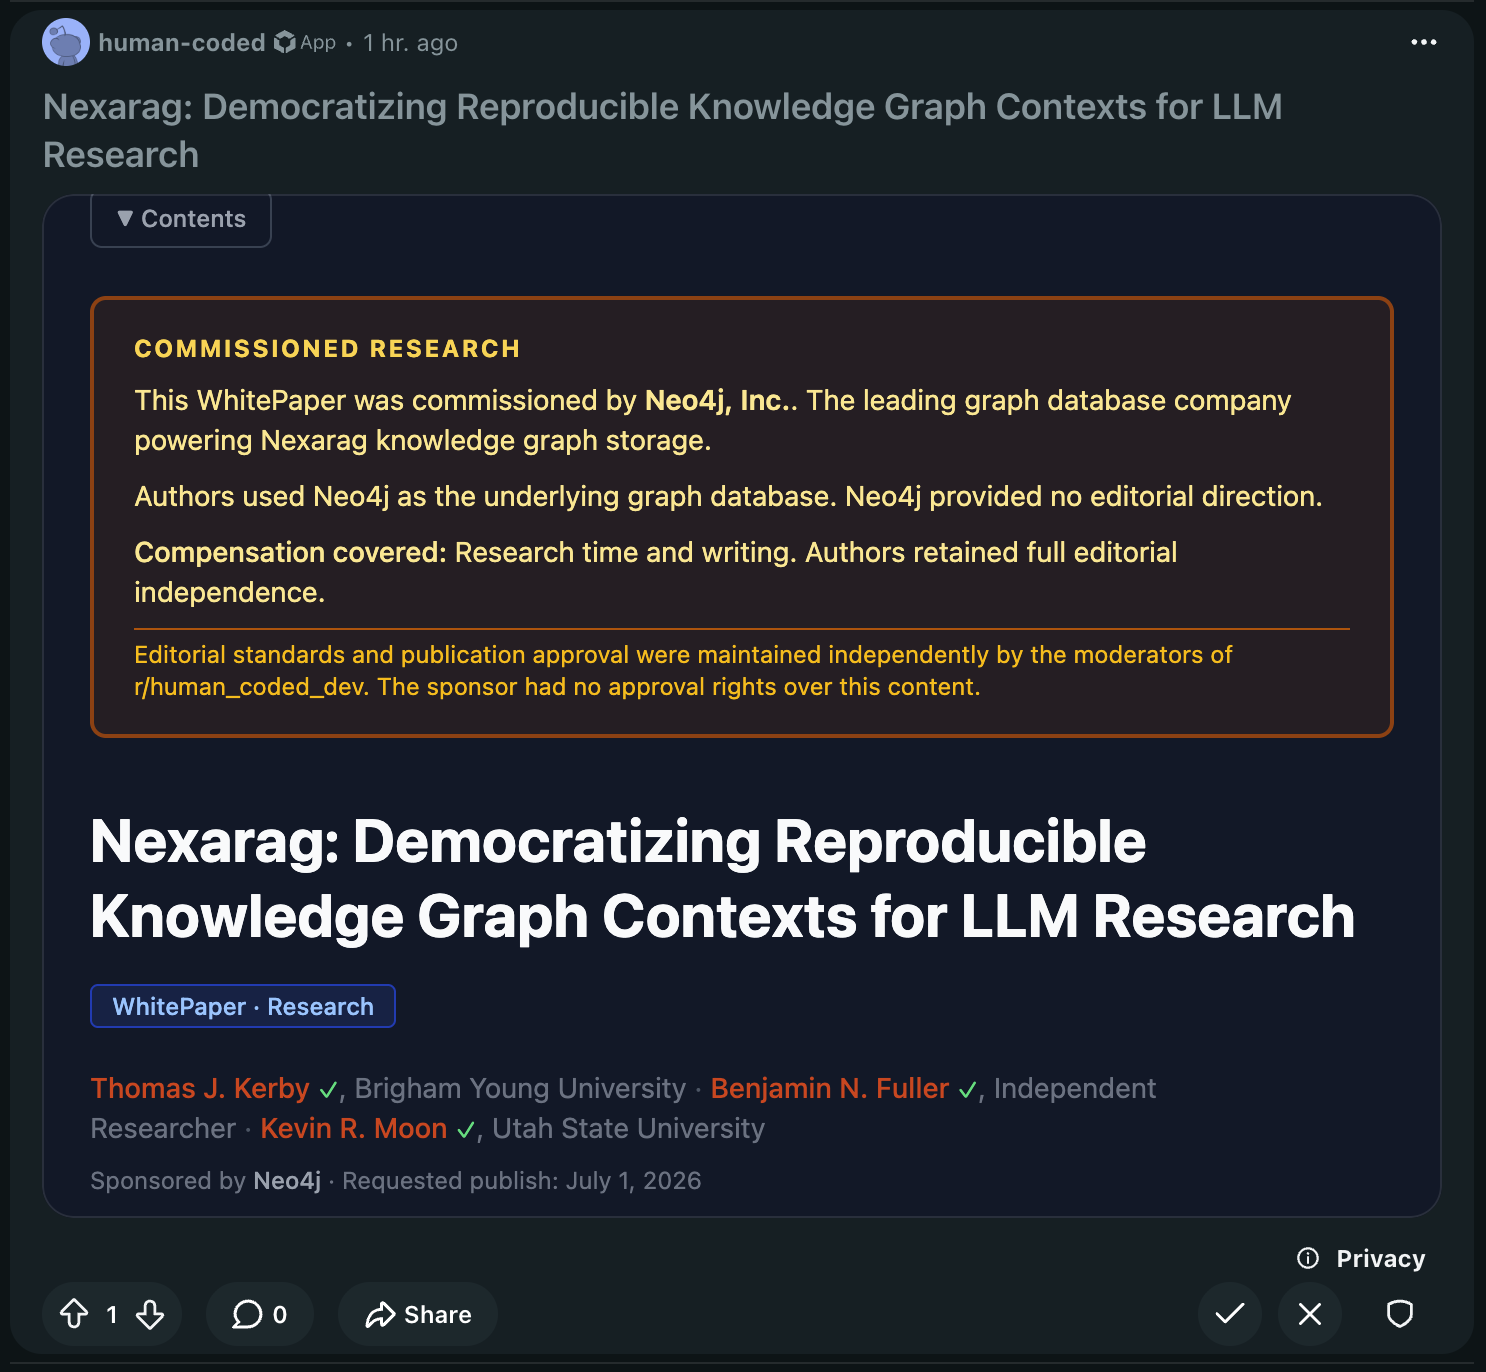This screenshot has width=1486, height=1372.
Task: Remove the post with the X button
Action: coord(1310,1314)
